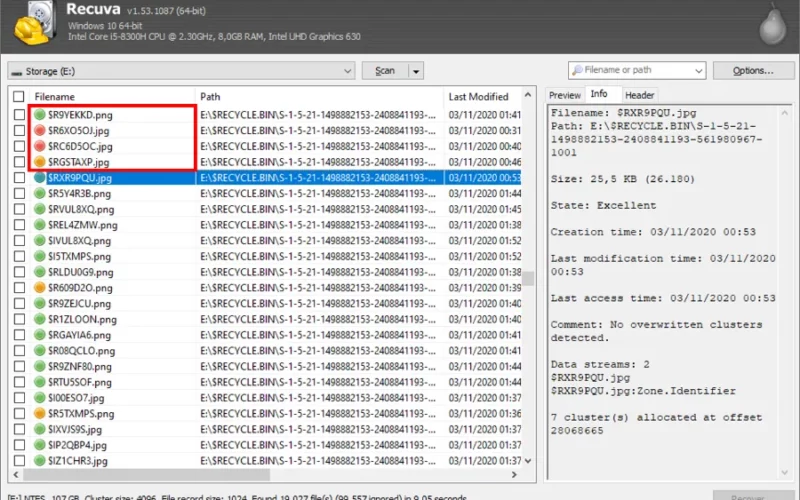Open the Header tab
Image resolution: width=800 pixels, height=500 pixels.
pyautogui.click(x=639, y=95)
